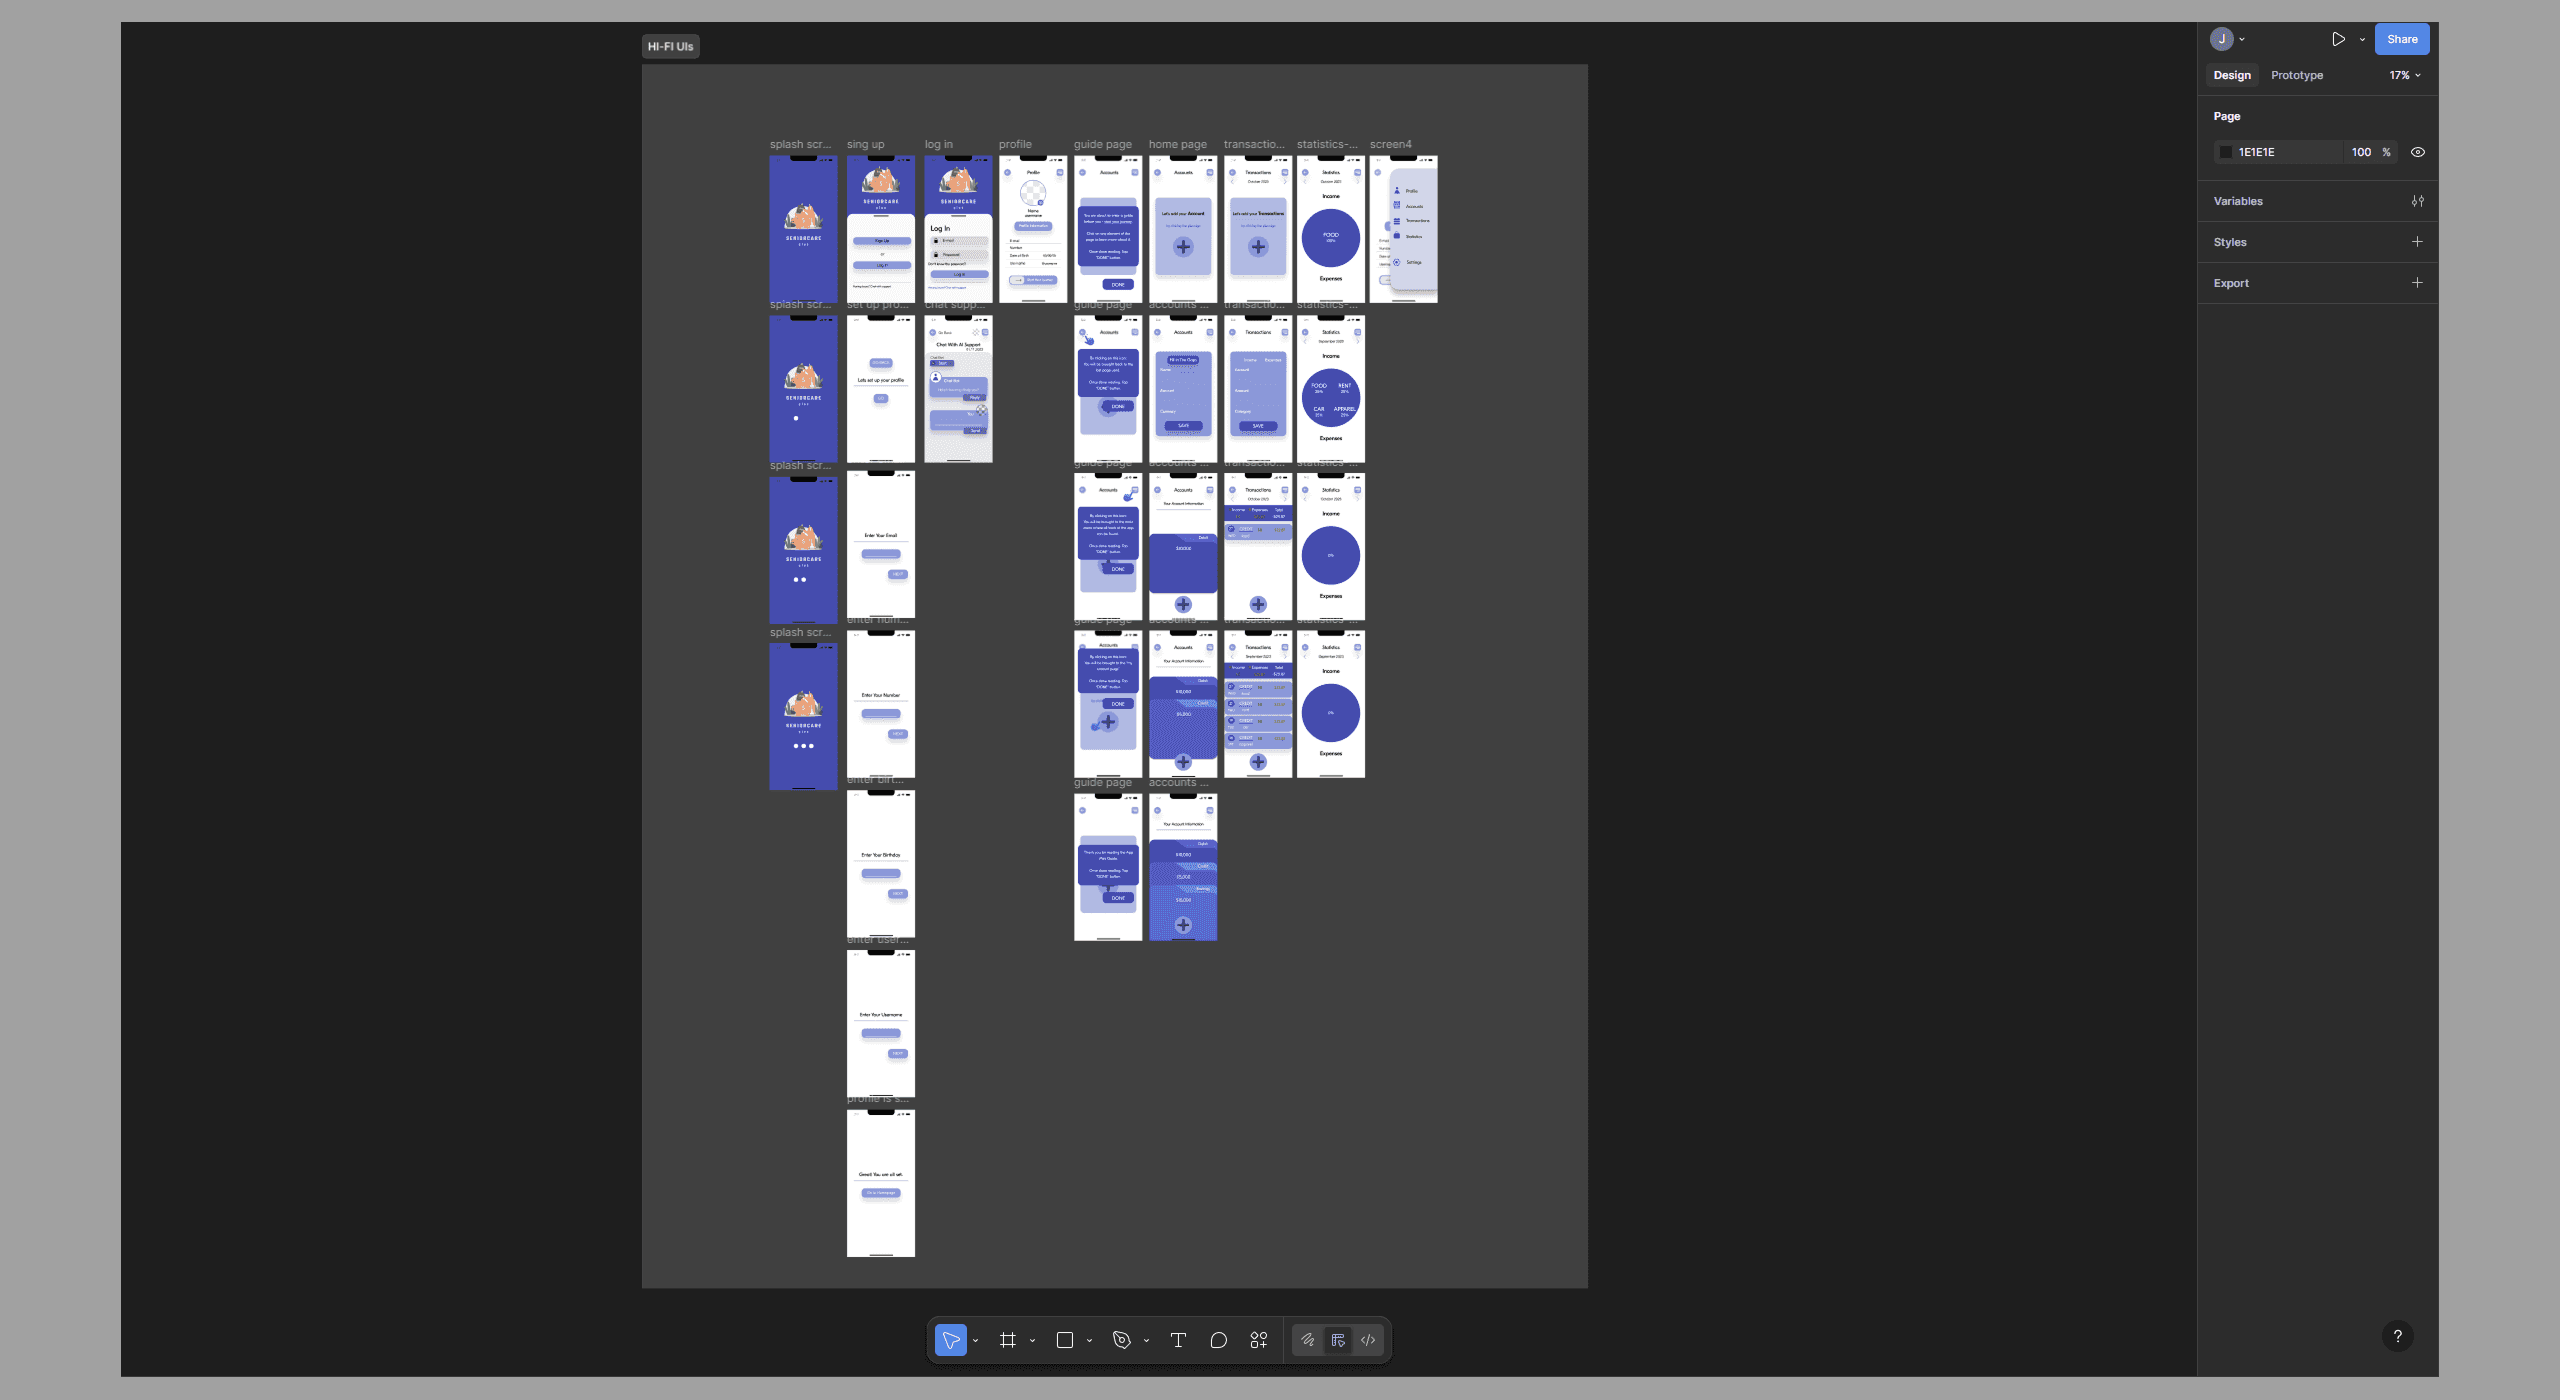Image resolution: width=2560 pixels, height=1400 pixels.
Task: Select the Frame tool
Action: [1008, 1340]
